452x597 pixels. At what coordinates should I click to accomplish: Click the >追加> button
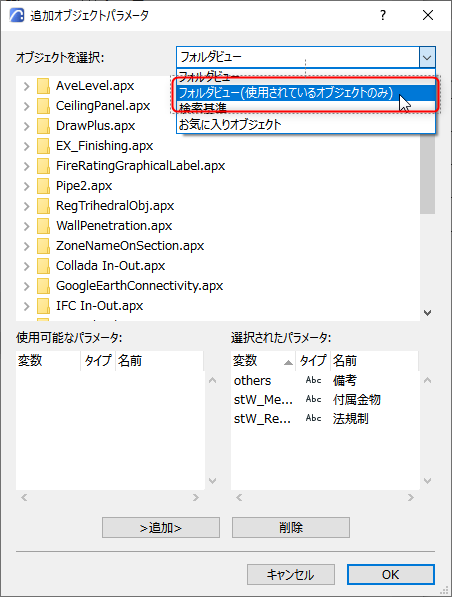(161, 527)
